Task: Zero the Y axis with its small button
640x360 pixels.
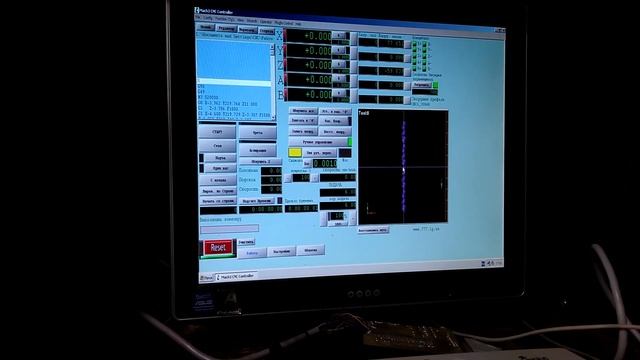Action: click(340, 50)
